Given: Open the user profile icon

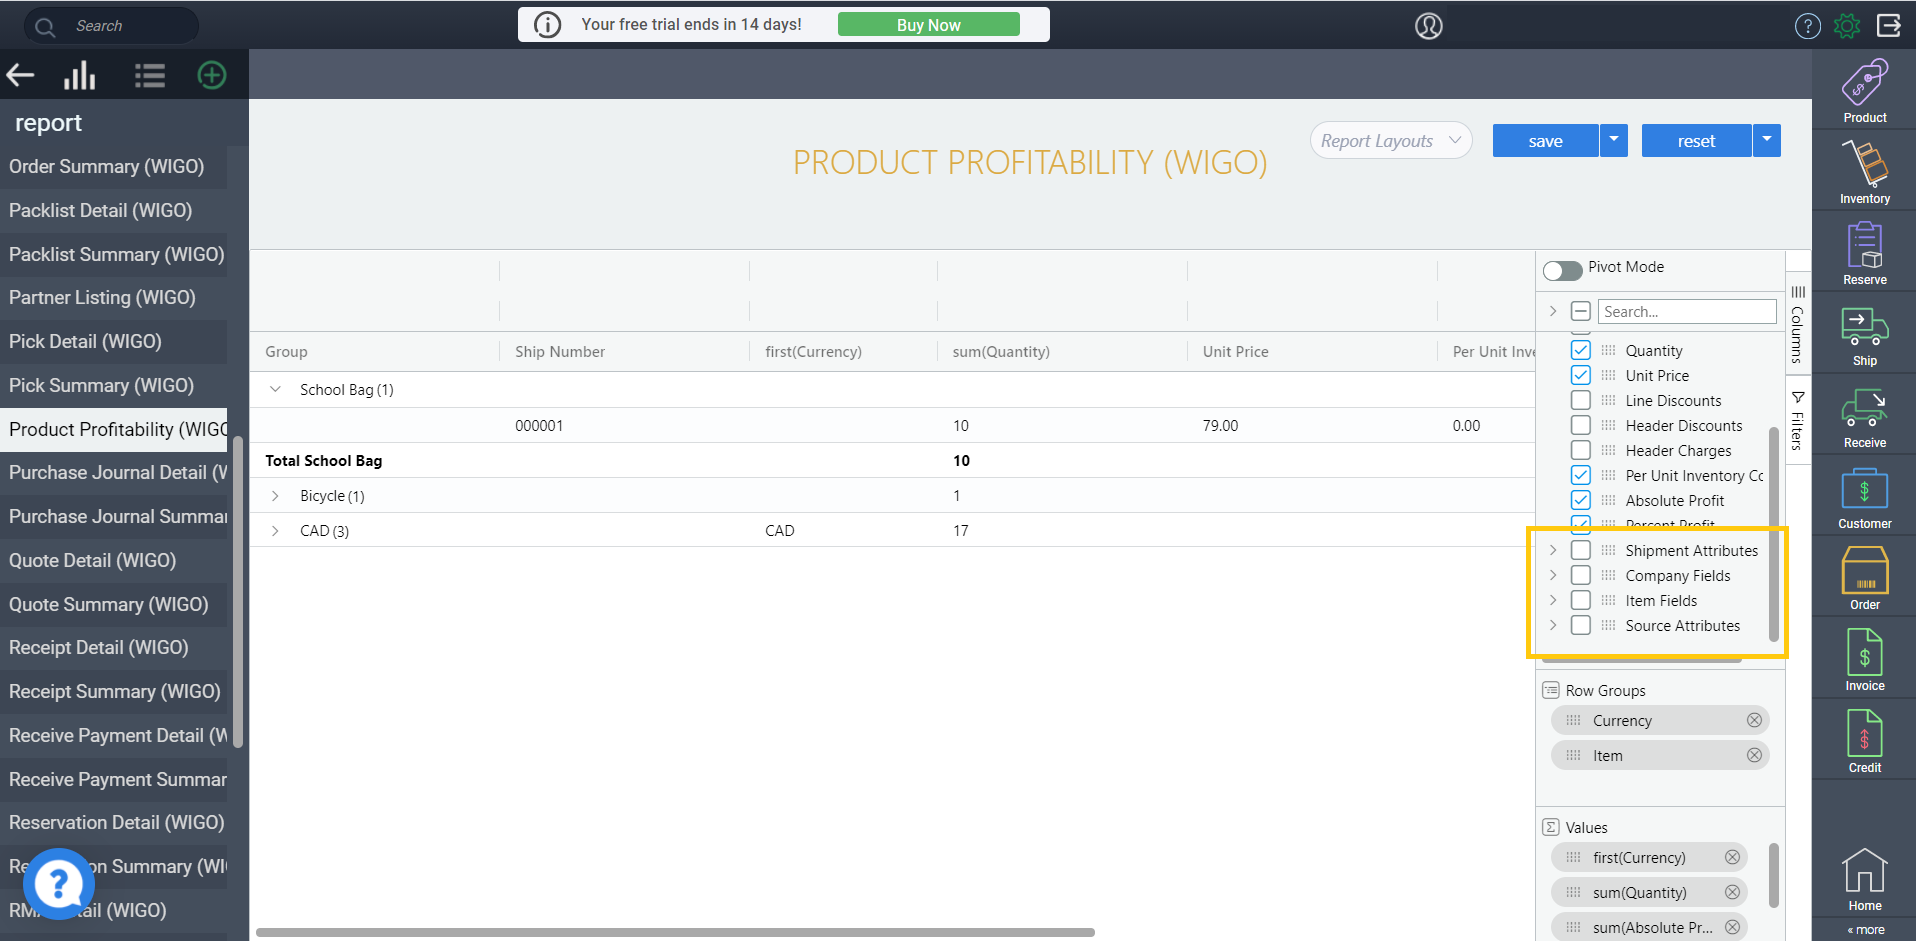Looking at the screenshot, I should tap(1429, 26).
